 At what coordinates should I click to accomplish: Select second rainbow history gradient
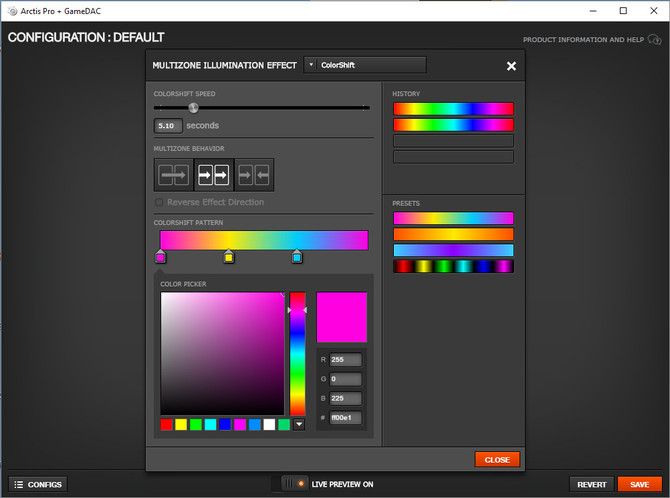pyautogui.click(x=453, y=125)
